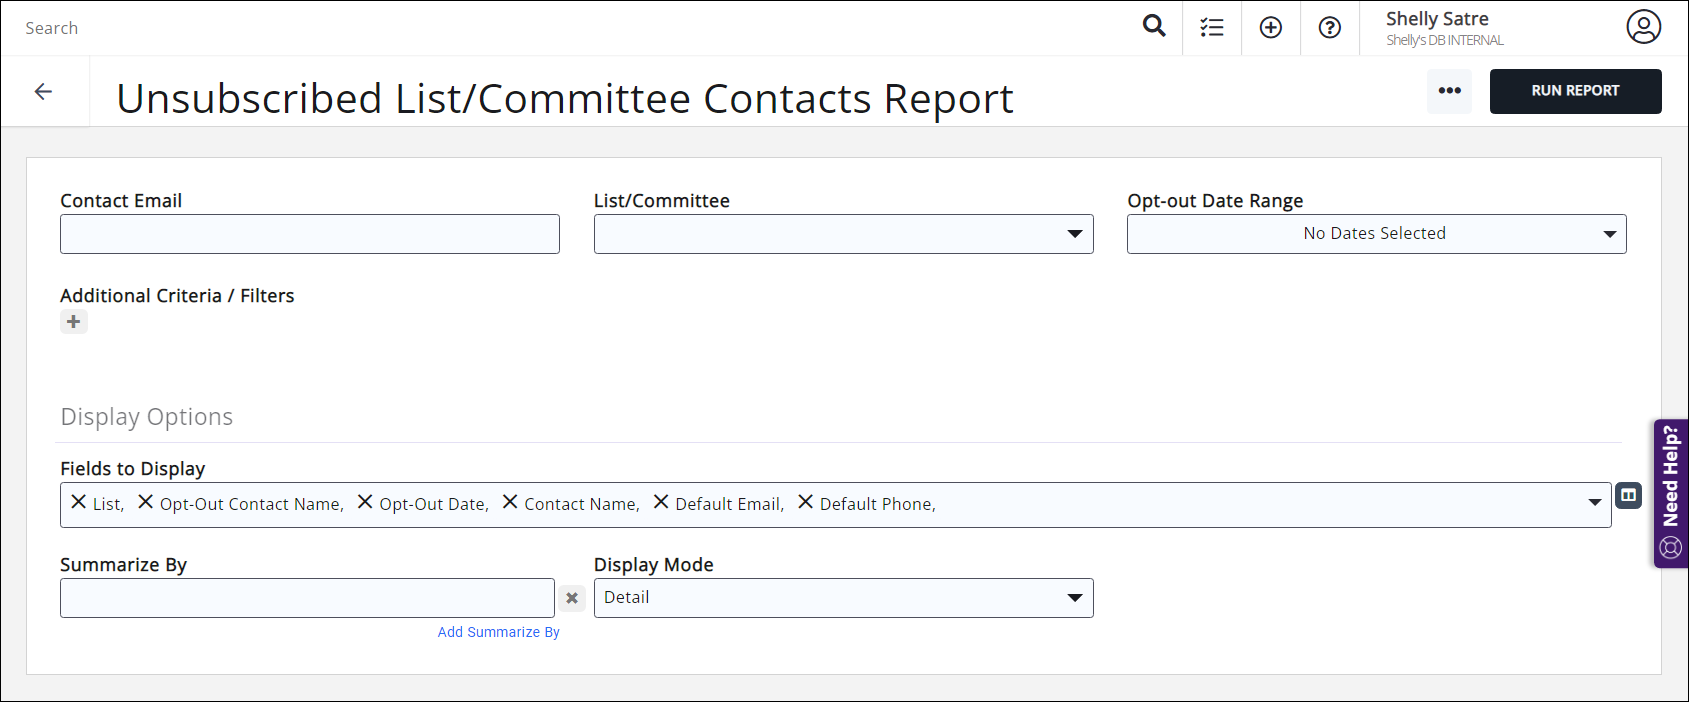This screenshot has width=1689, height=702.
Task: Remove Opt-Out Date field tag
Action: (365, 502)
